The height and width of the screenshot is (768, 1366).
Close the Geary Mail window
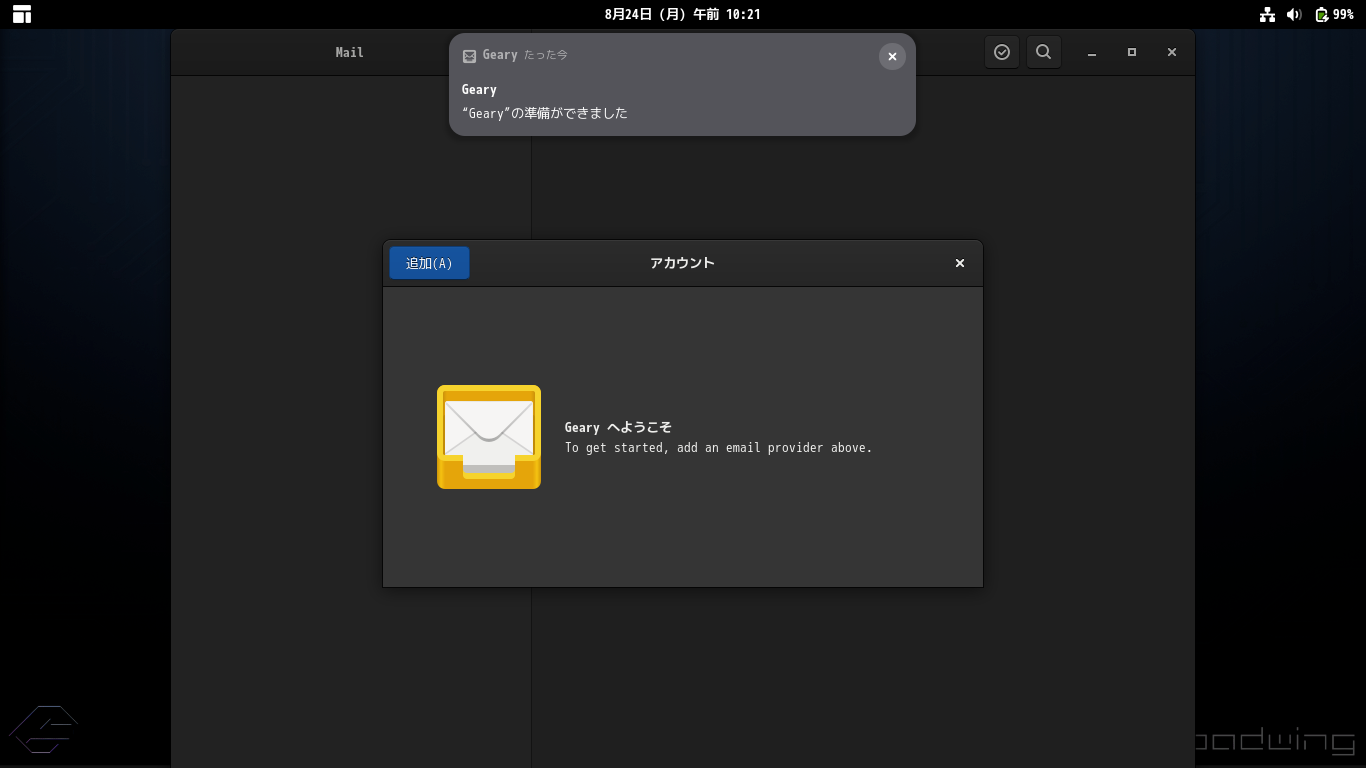[x=1172, y=52]
